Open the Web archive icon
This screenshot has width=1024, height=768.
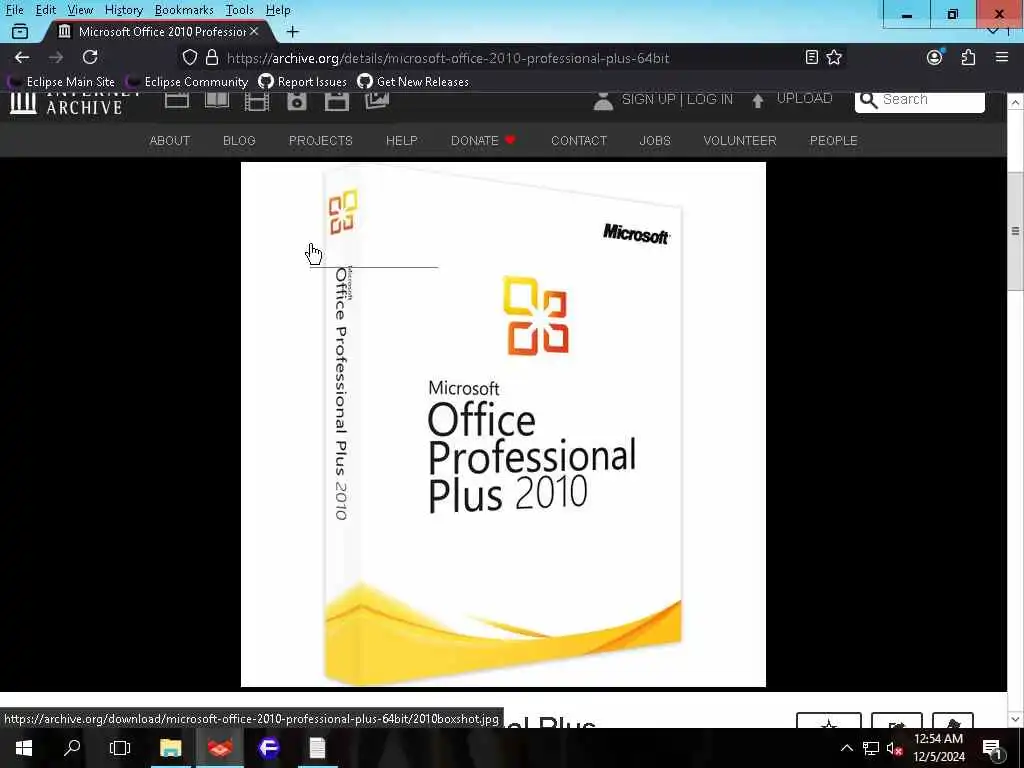[177, 101]
